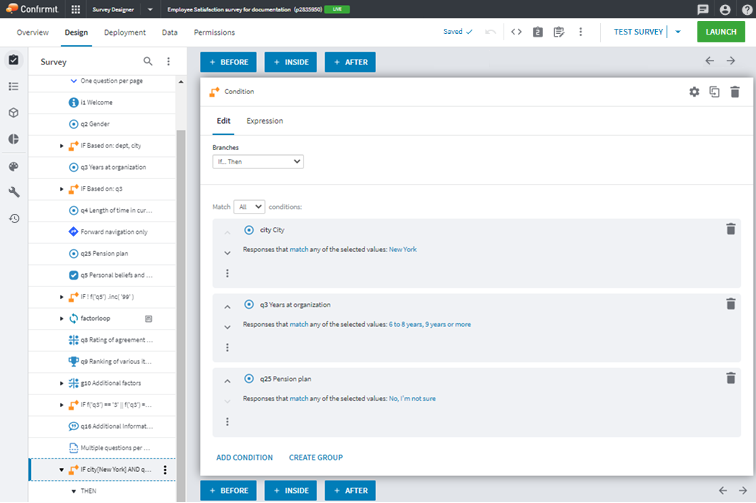Expand g10 Additional factors node
The height and width of the screenshot is (503, 756).
[61, 383]
